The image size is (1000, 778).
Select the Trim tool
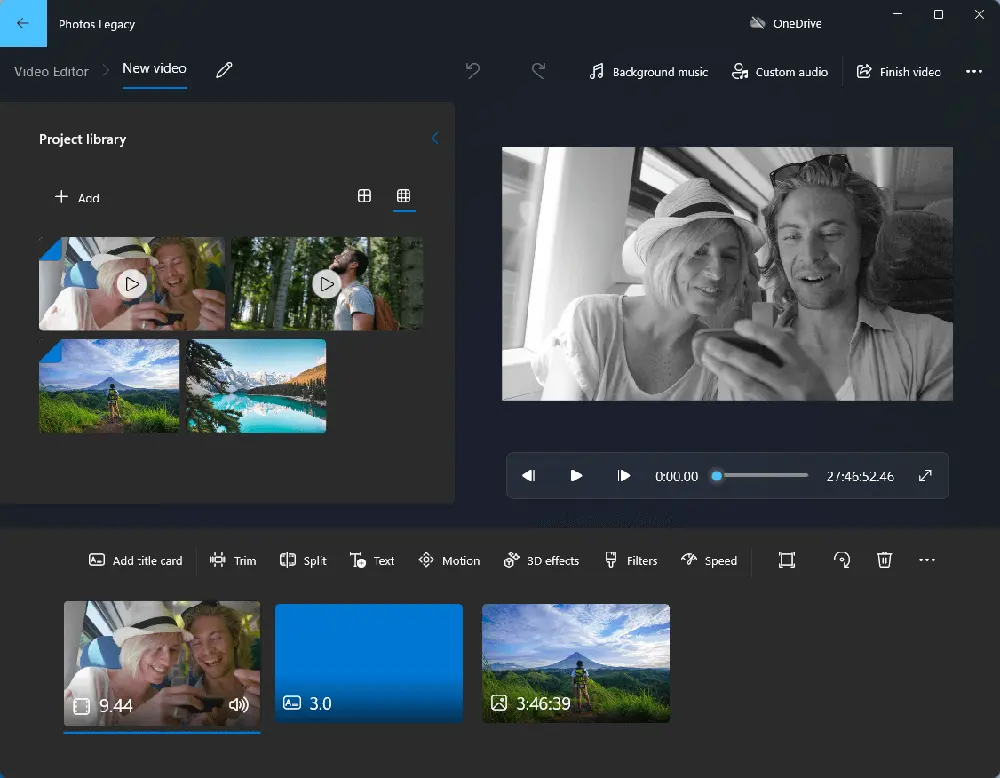pyautogui.click(x=232, y=560)
